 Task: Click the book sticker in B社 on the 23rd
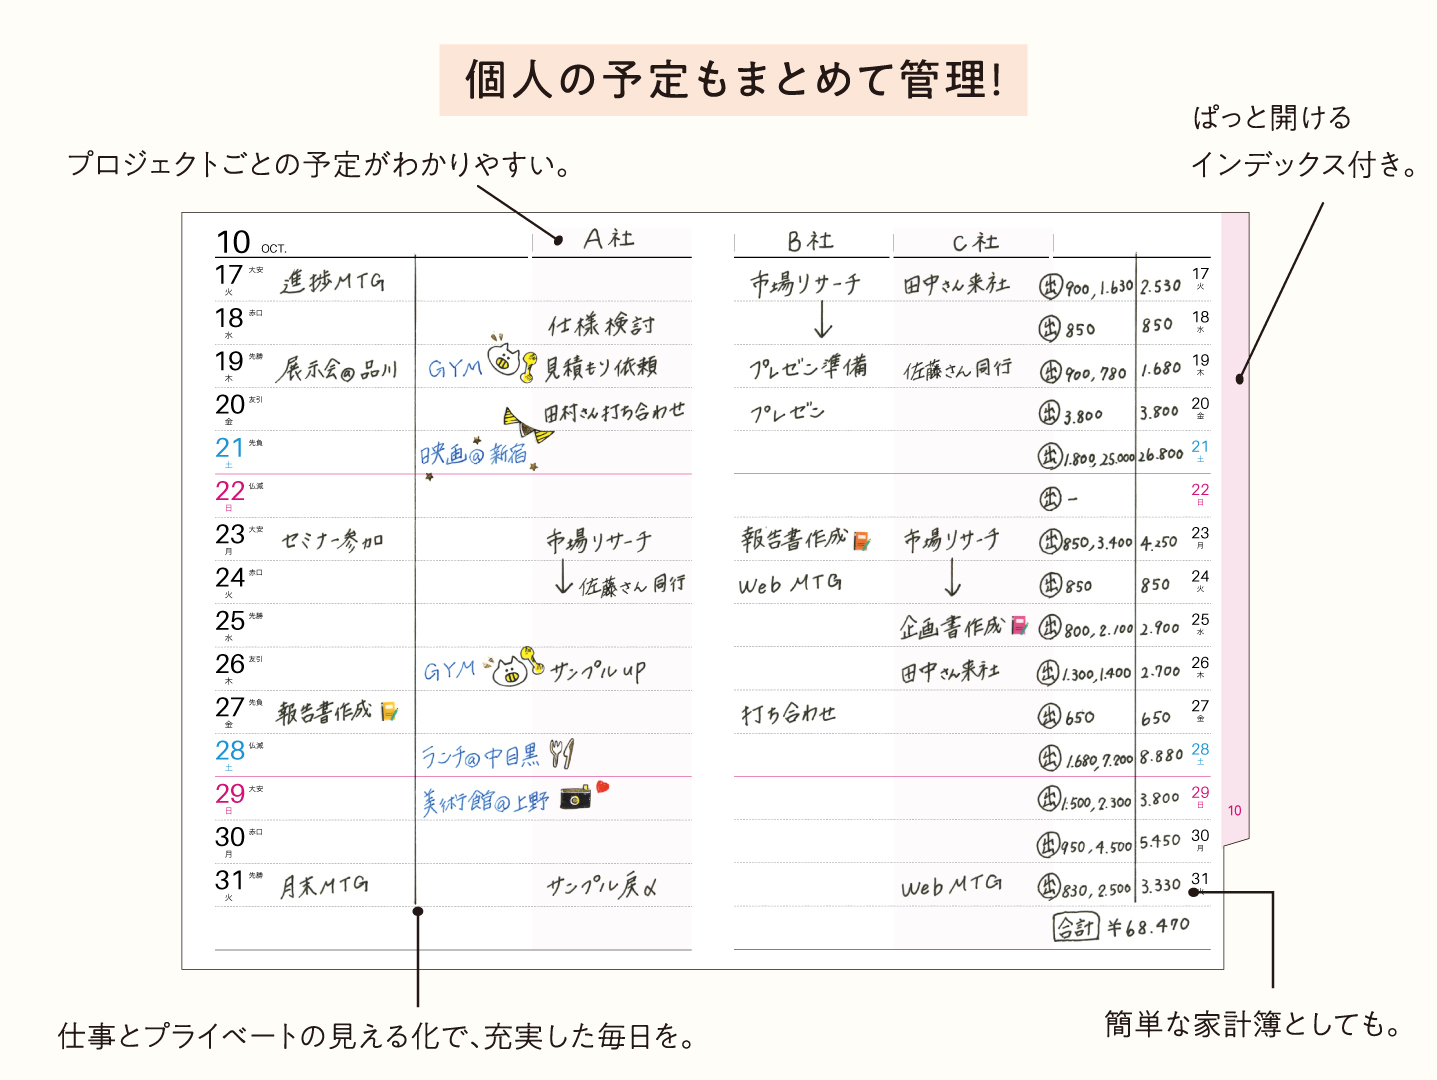click(x=861, y=541)
